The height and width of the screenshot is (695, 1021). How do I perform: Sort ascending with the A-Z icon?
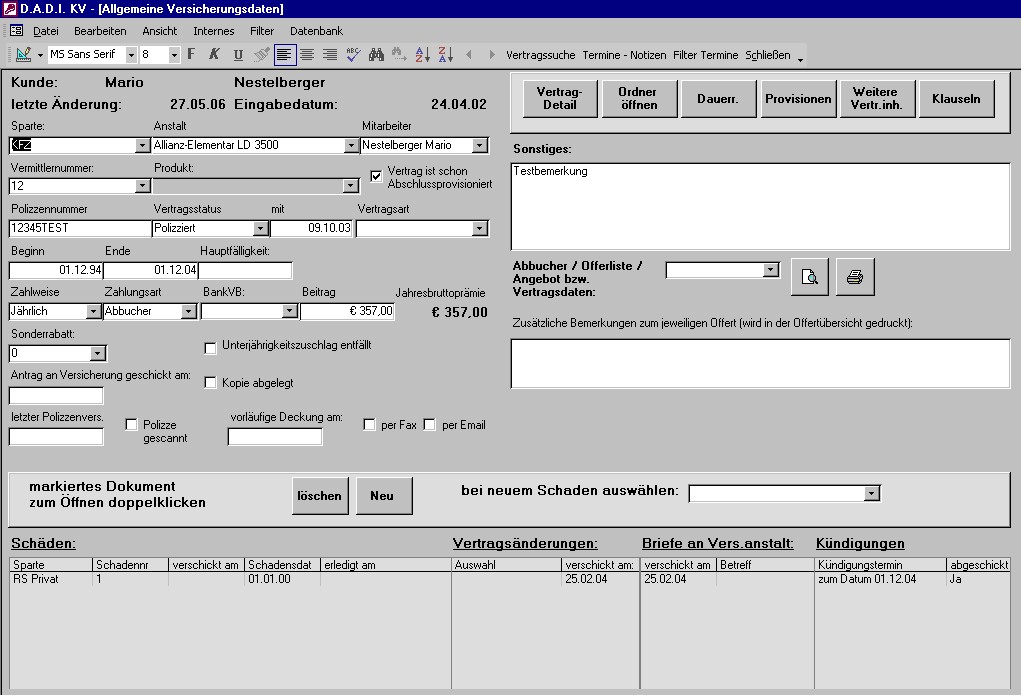(422, 55)
